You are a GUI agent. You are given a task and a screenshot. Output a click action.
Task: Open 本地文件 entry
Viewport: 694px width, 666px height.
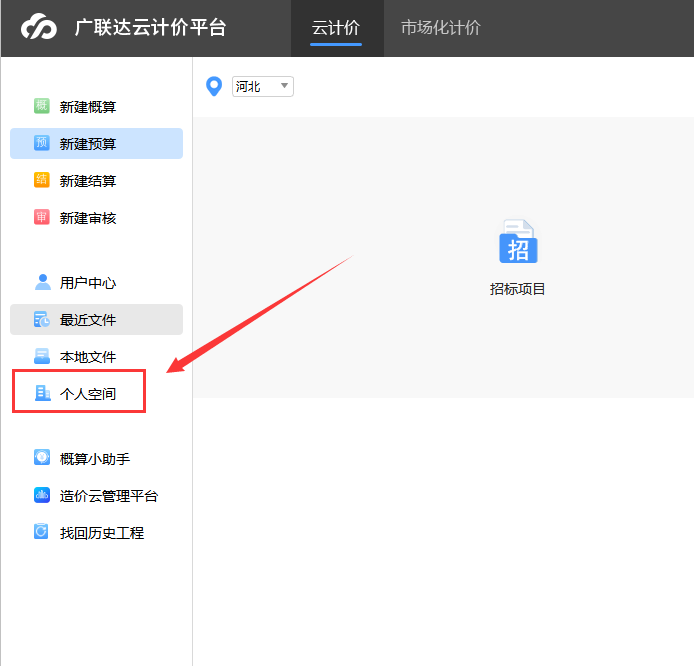coord(96,357)
